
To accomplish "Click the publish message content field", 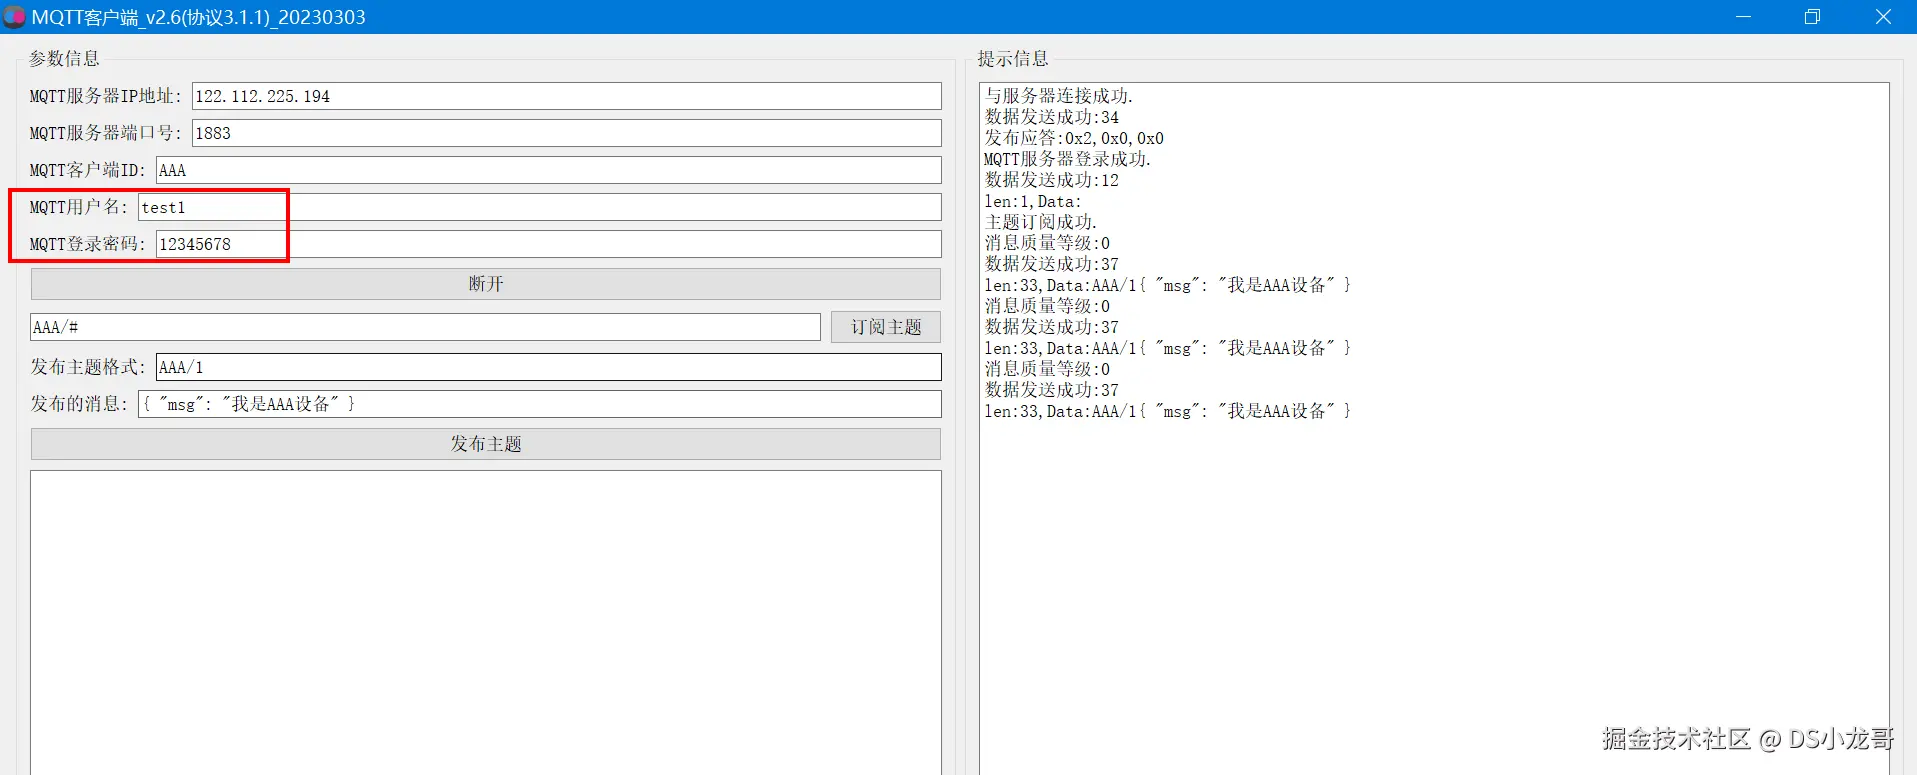I will tap(539, 404).
